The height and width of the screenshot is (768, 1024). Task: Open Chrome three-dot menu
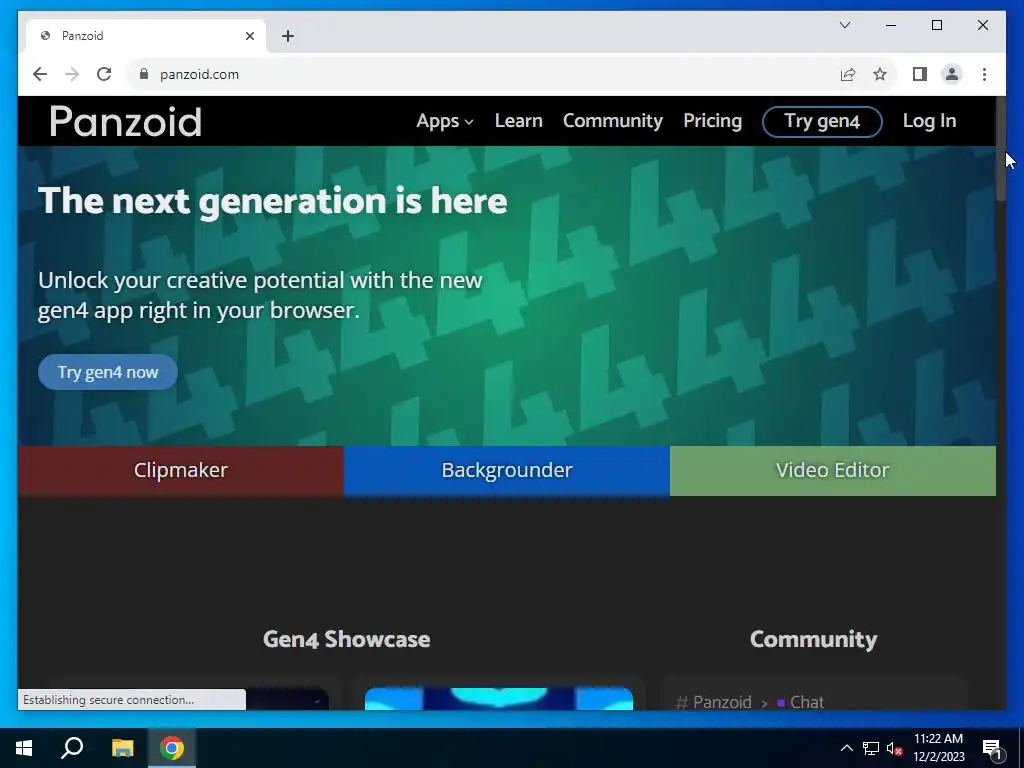984,74
